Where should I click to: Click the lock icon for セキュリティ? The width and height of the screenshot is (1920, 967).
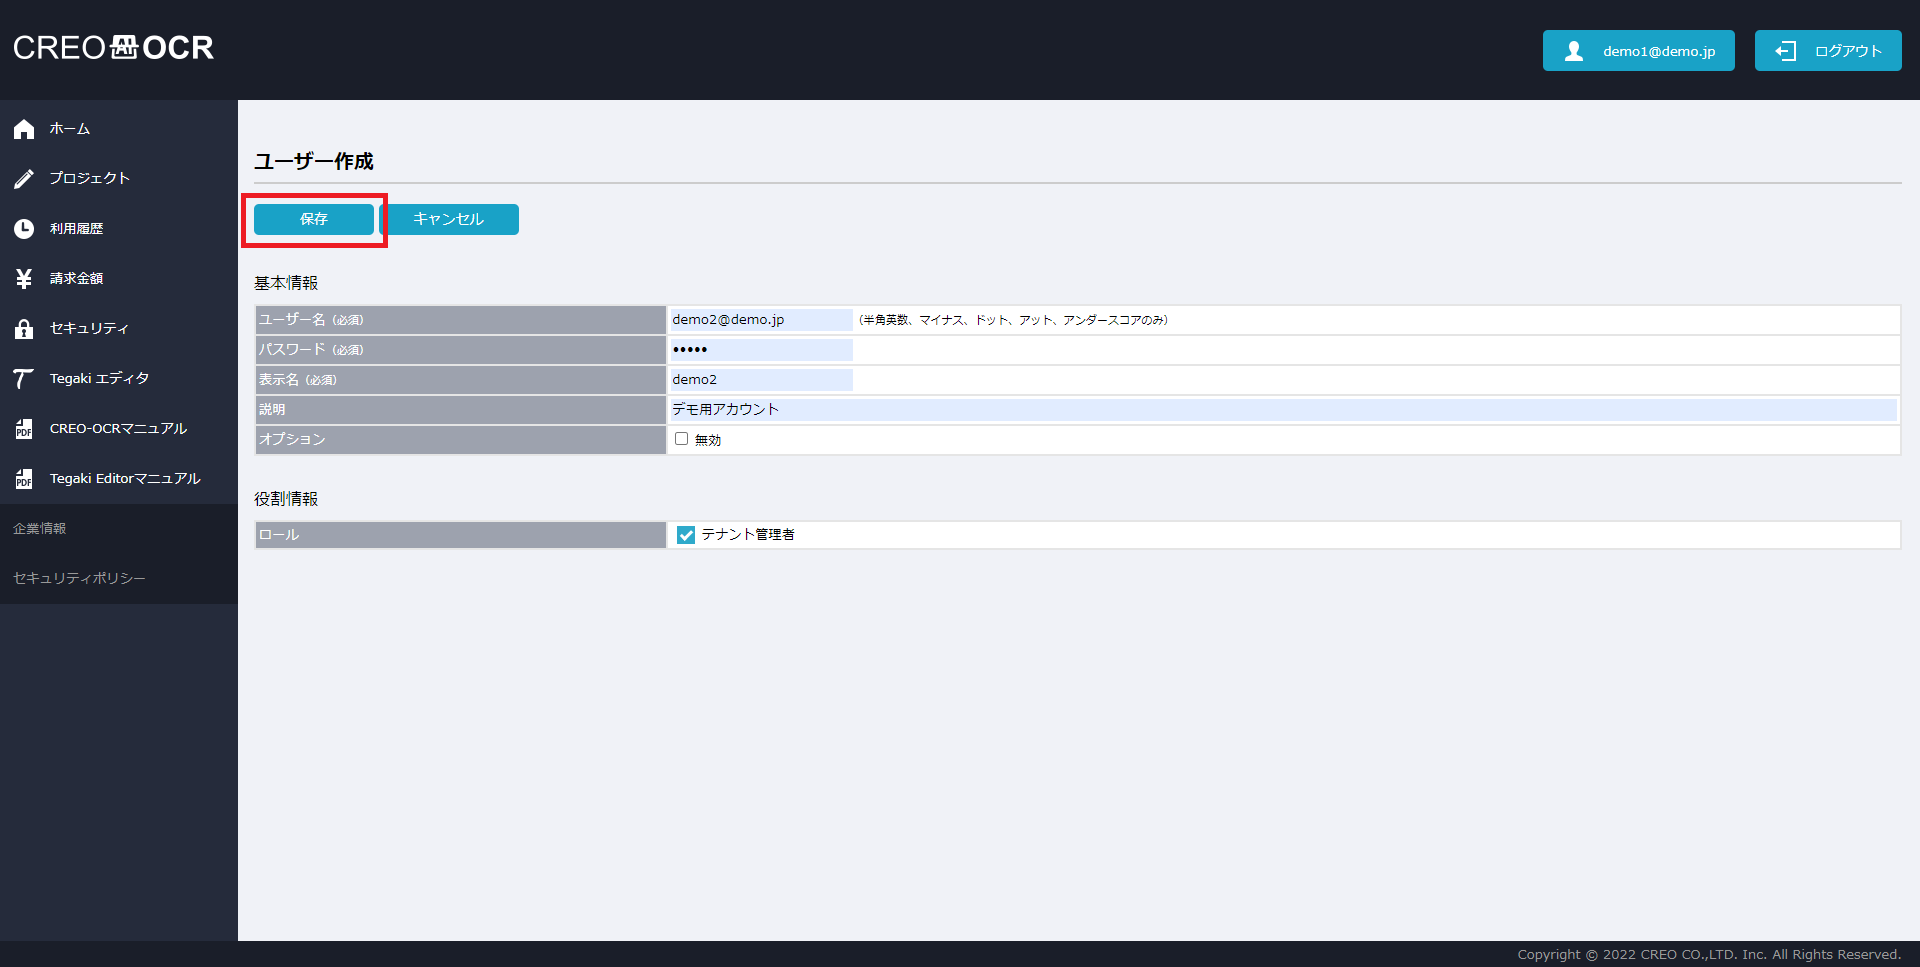pos(24,329)
